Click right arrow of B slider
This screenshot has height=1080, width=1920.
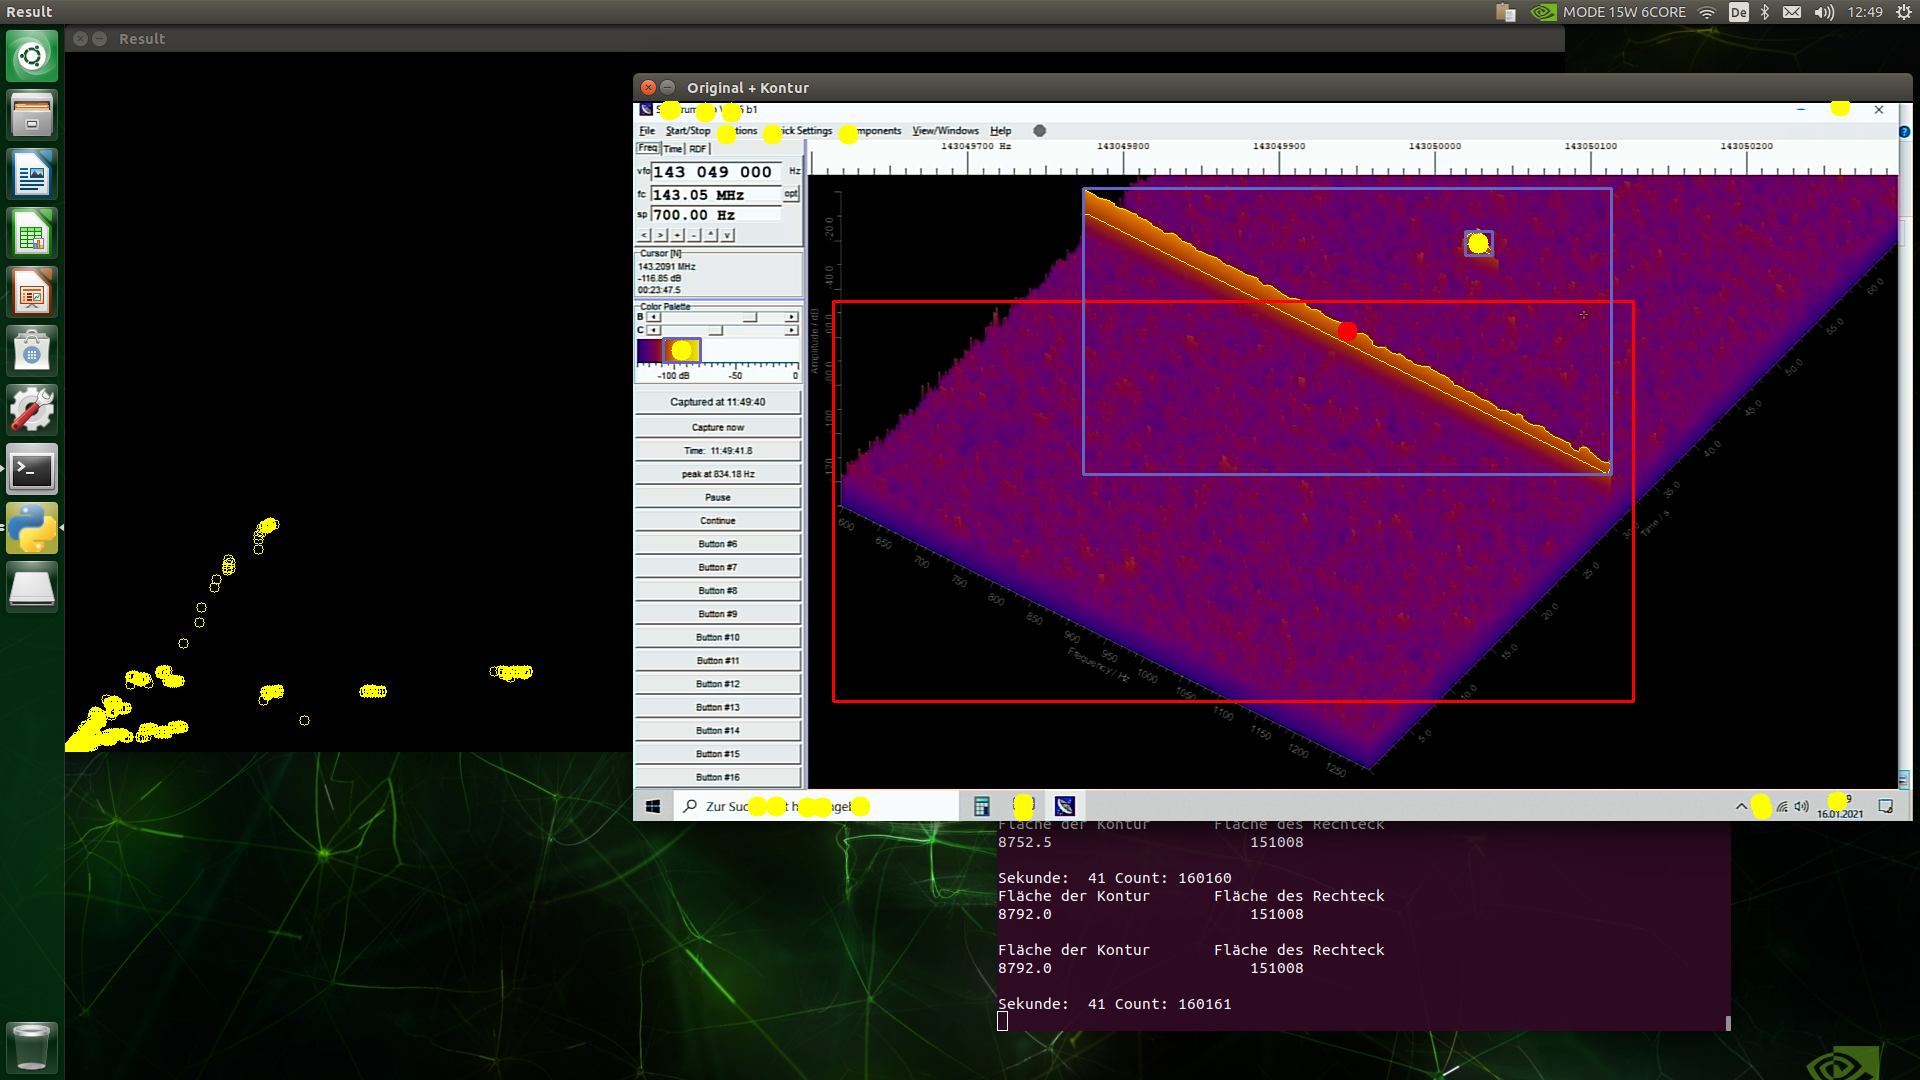(792, 317)
